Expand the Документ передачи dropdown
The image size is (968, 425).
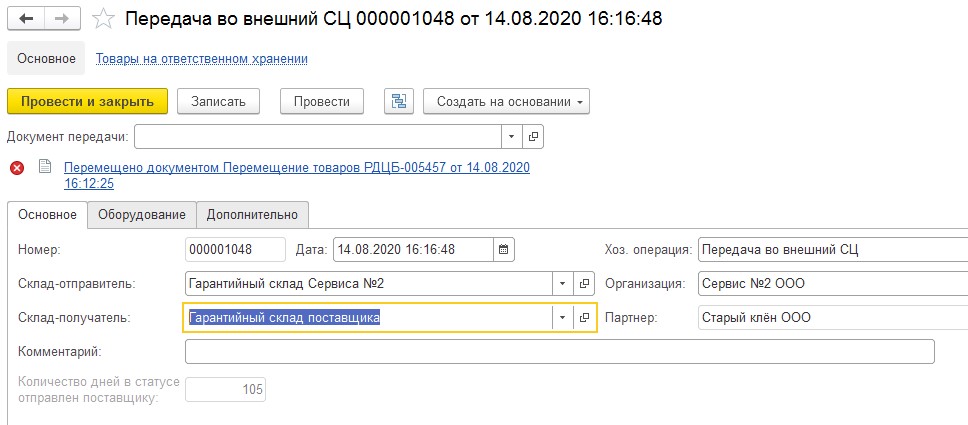click(x=512, y=137)
